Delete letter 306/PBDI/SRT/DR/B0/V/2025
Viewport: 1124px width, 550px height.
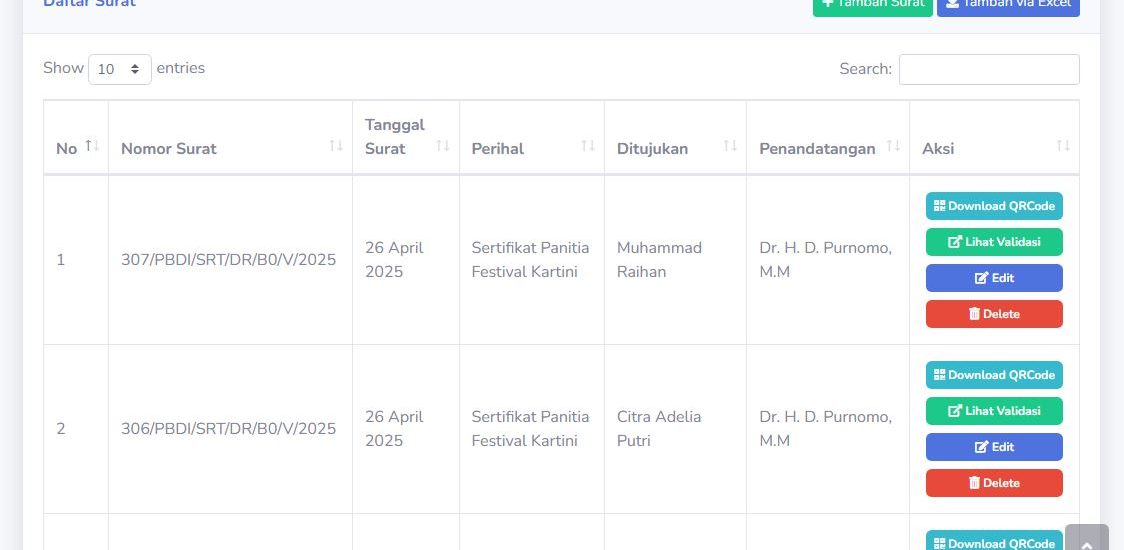994,483
